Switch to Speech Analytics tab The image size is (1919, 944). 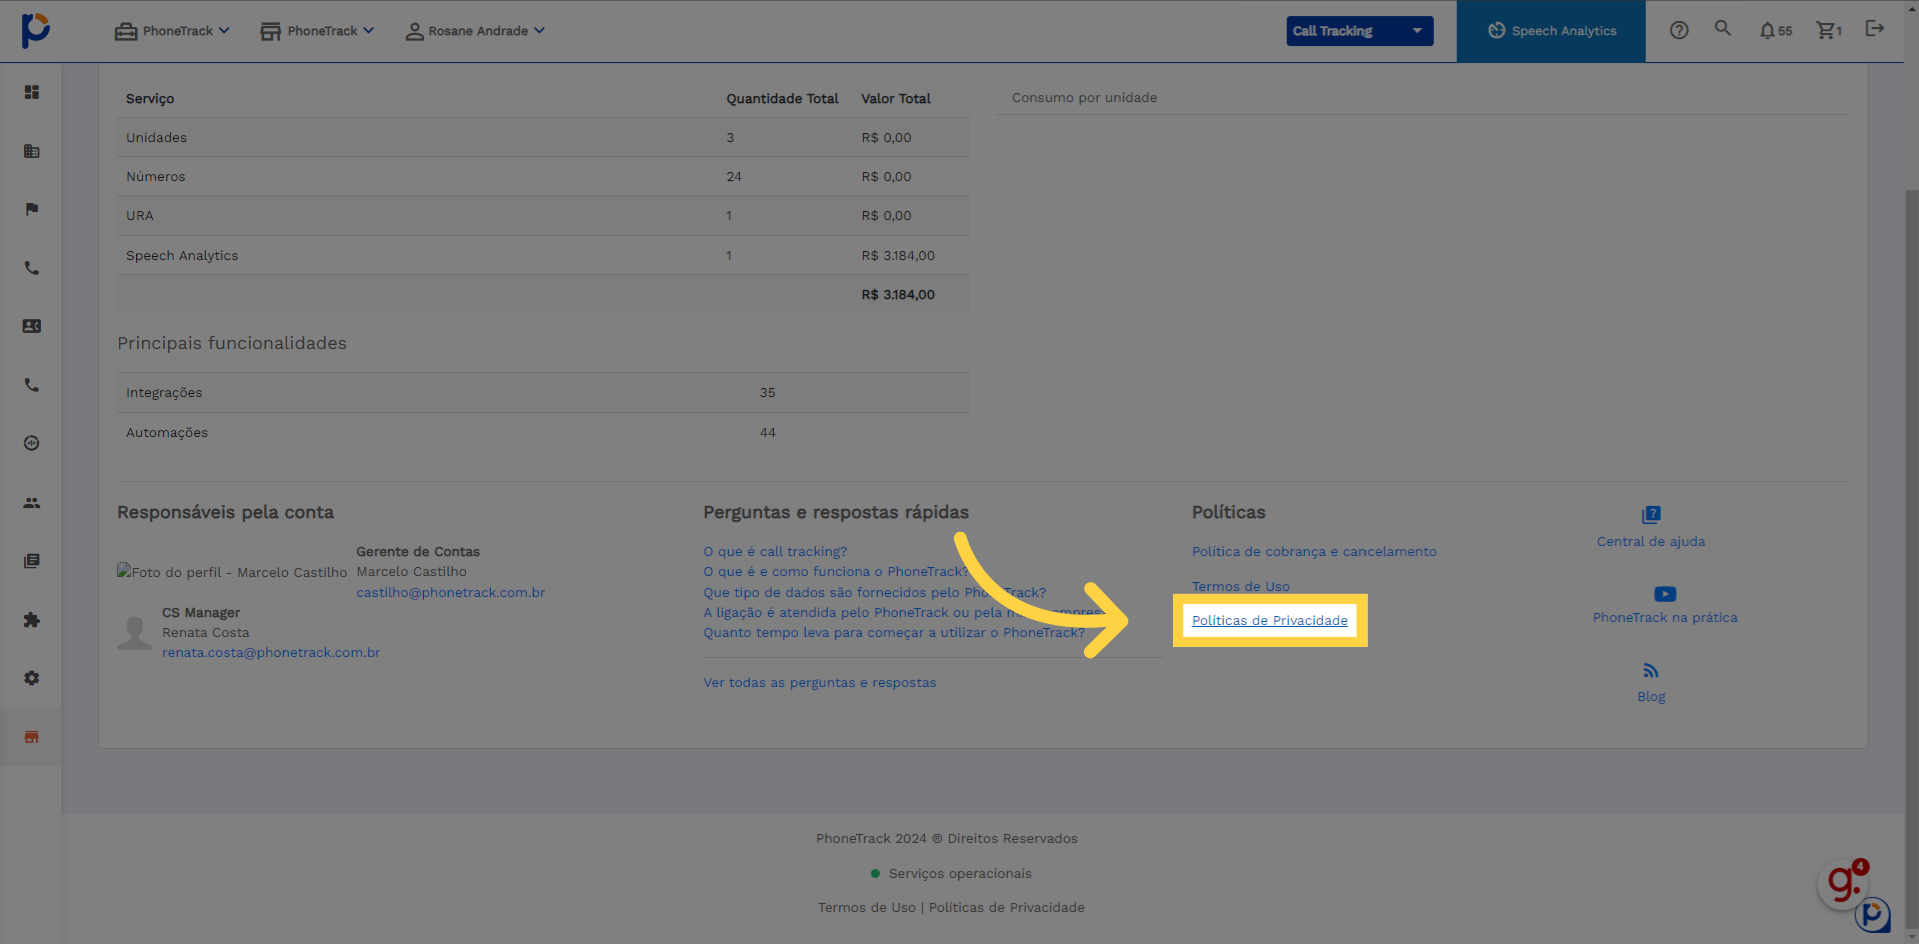1551,31
